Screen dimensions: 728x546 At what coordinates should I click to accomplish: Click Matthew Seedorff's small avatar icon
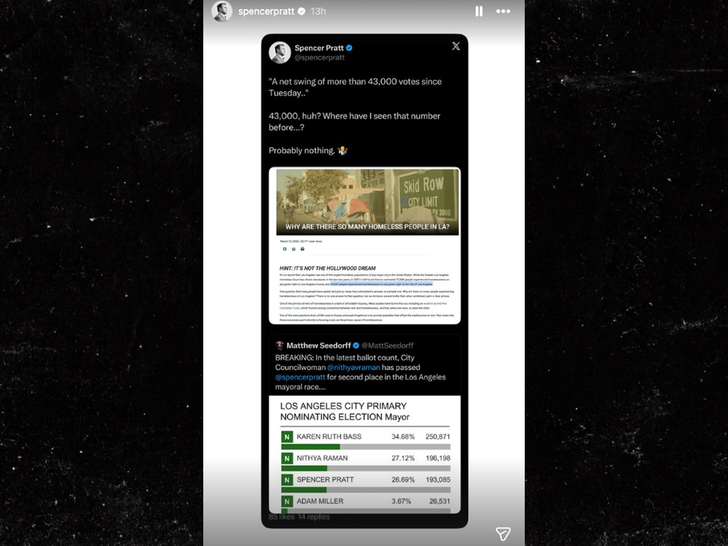(280, 345)
